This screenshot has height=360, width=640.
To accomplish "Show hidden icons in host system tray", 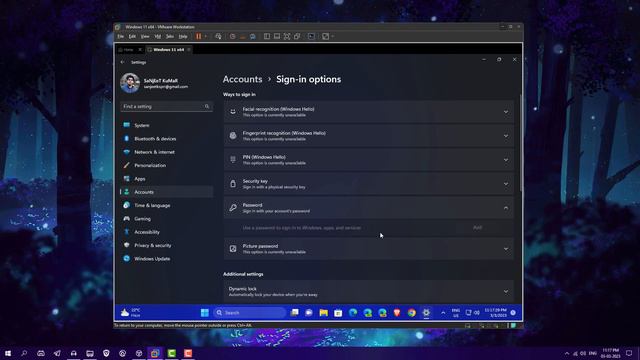I will (567, 353).
